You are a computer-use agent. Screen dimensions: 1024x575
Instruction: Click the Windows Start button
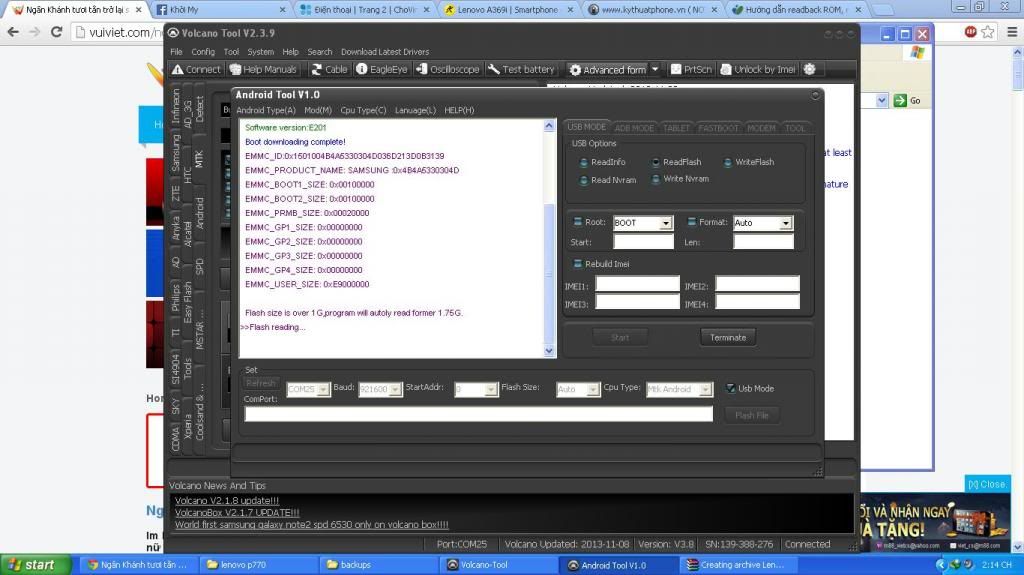(x=35, y=565)
